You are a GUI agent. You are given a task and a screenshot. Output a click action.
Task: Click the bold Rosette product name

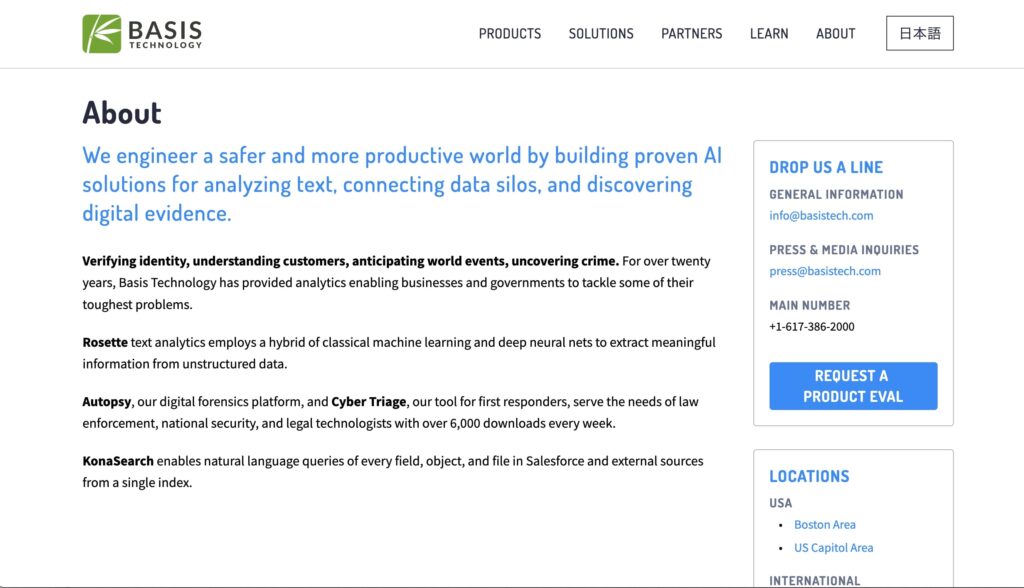click(105, 342)
